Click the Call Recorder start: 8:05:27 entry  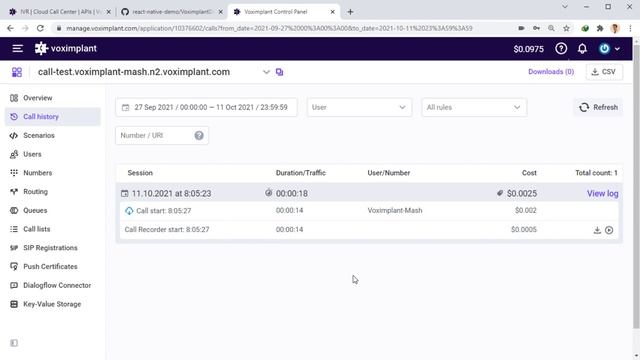click(x=167, y=229)
